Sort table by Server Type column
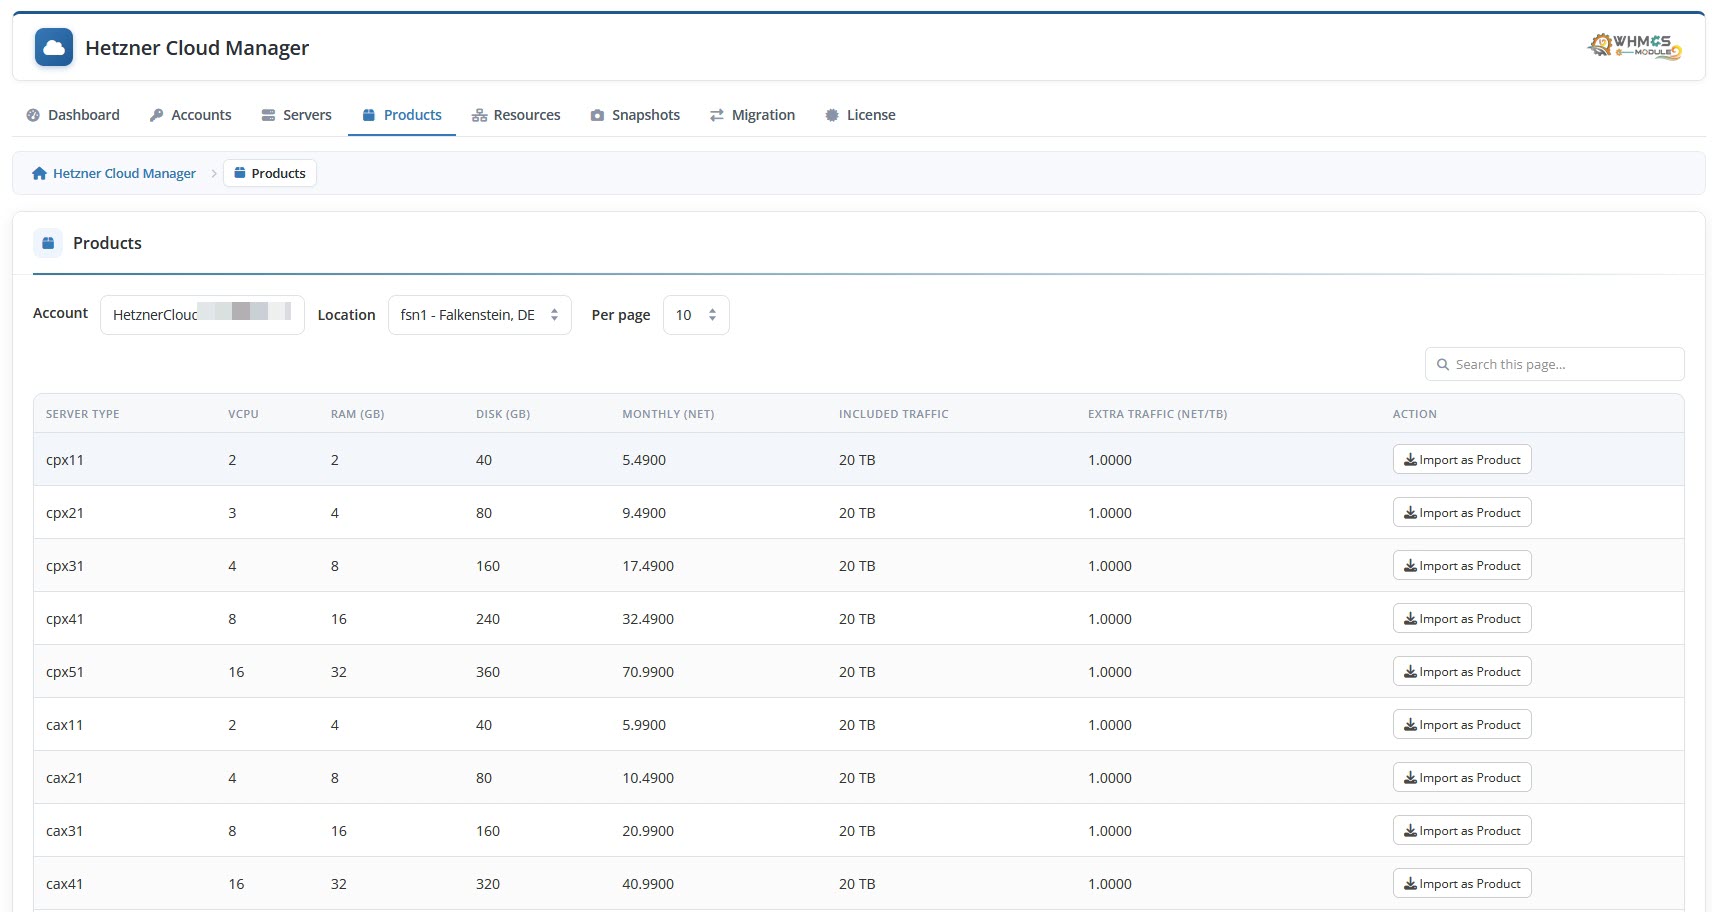Image resolution: width=1712 pixels, height=912 pixels. [x=83, y=414]
